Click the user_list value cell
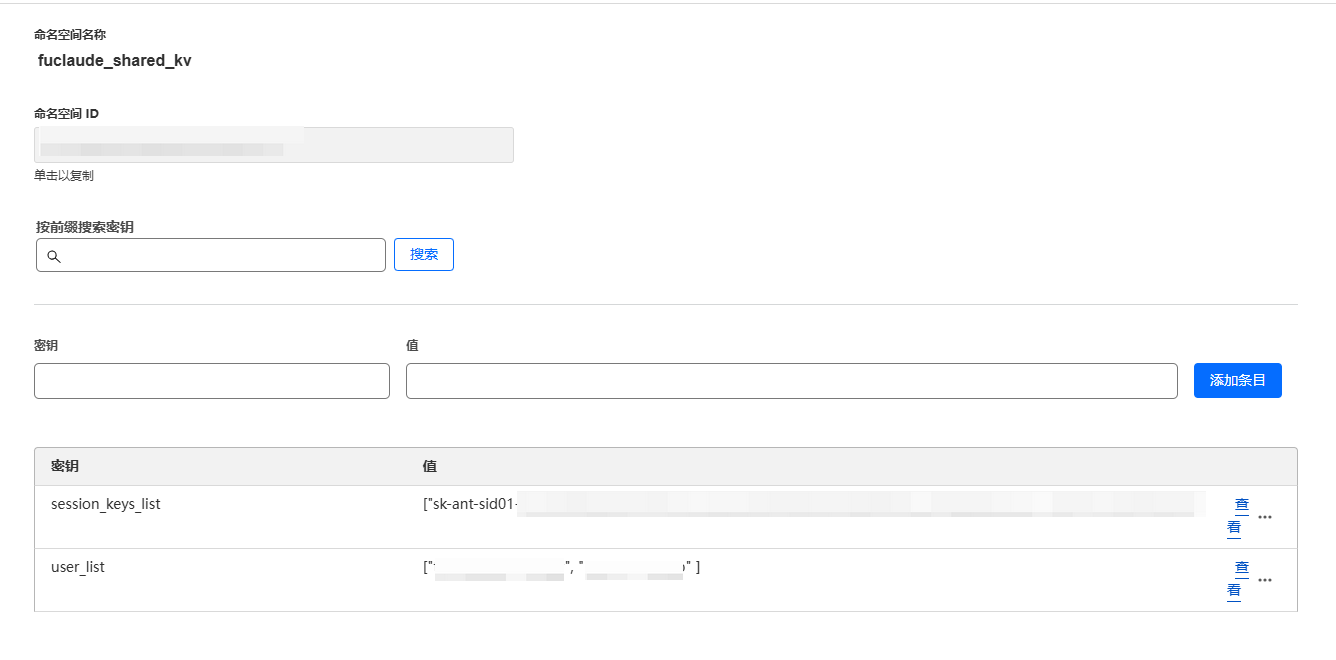Image resolution: width=1336 pixels, height=660 pixels. (x=561, y=568)
